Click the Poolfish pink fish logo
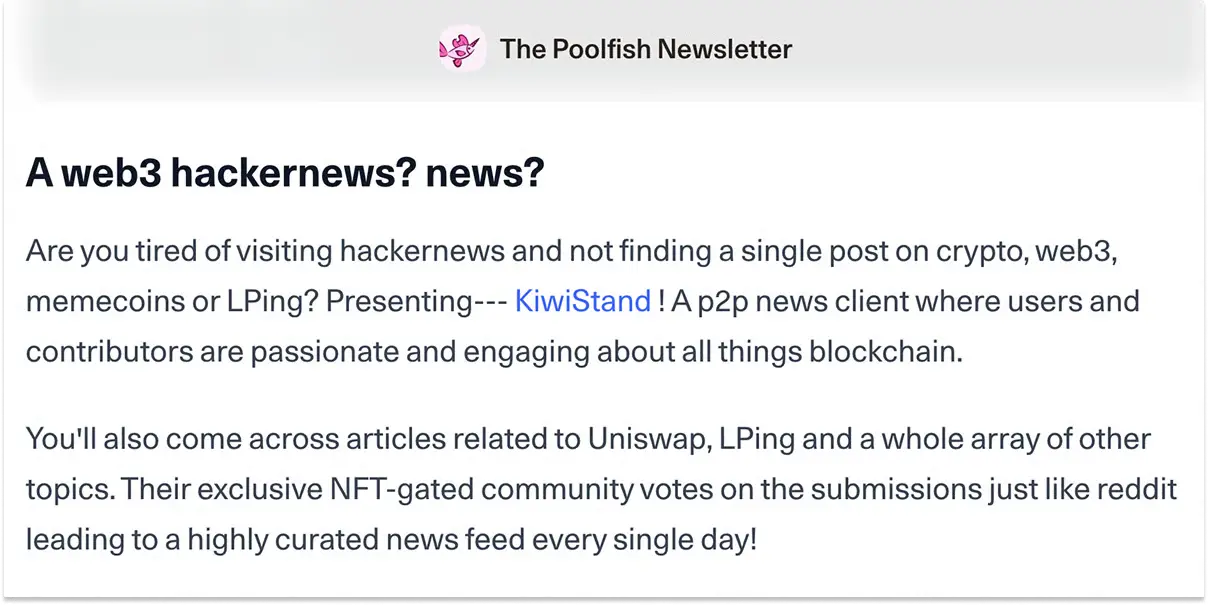1208x605 pixels. [461, 48]
